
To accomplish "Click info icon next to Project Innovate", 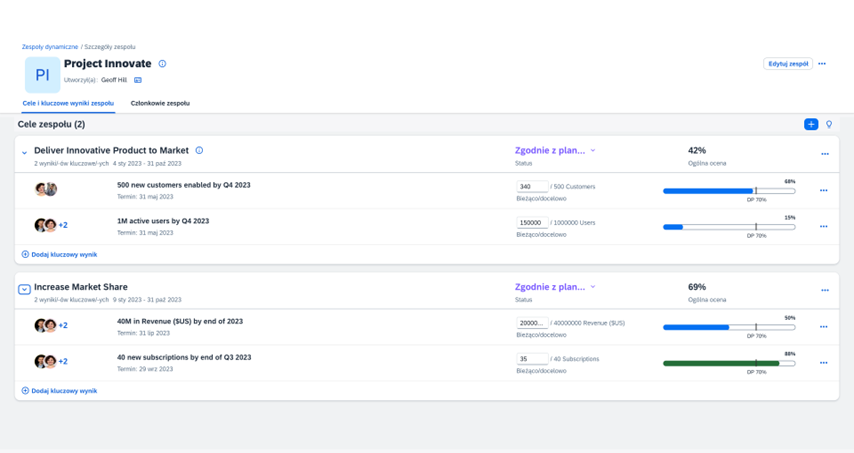I will pos(162,64).
